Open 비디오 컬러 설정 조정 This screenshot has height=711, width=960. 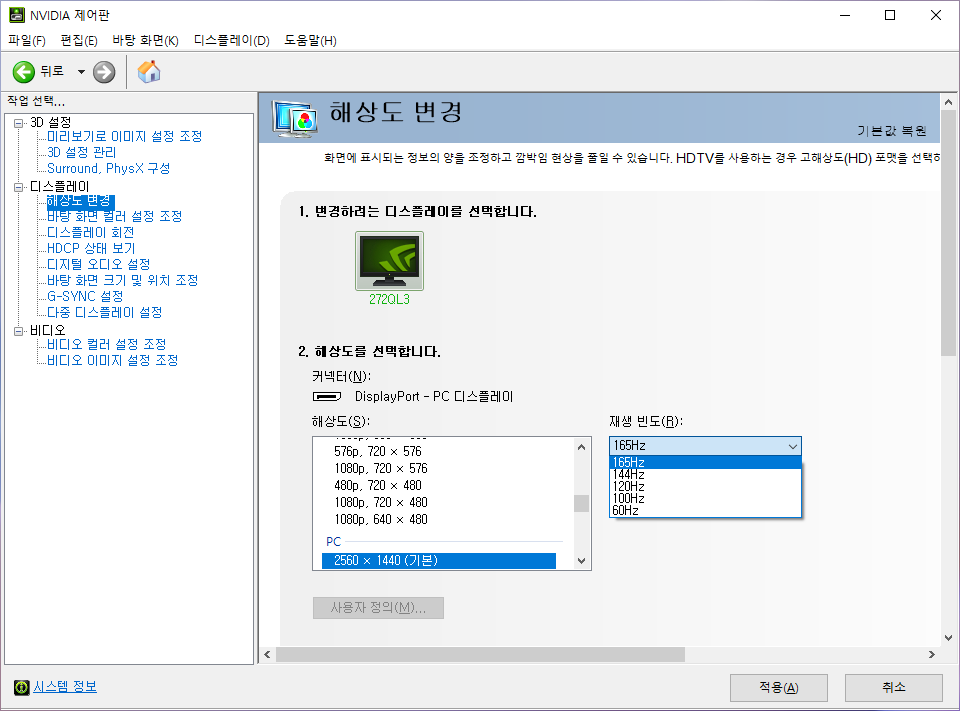pos(107,344)
